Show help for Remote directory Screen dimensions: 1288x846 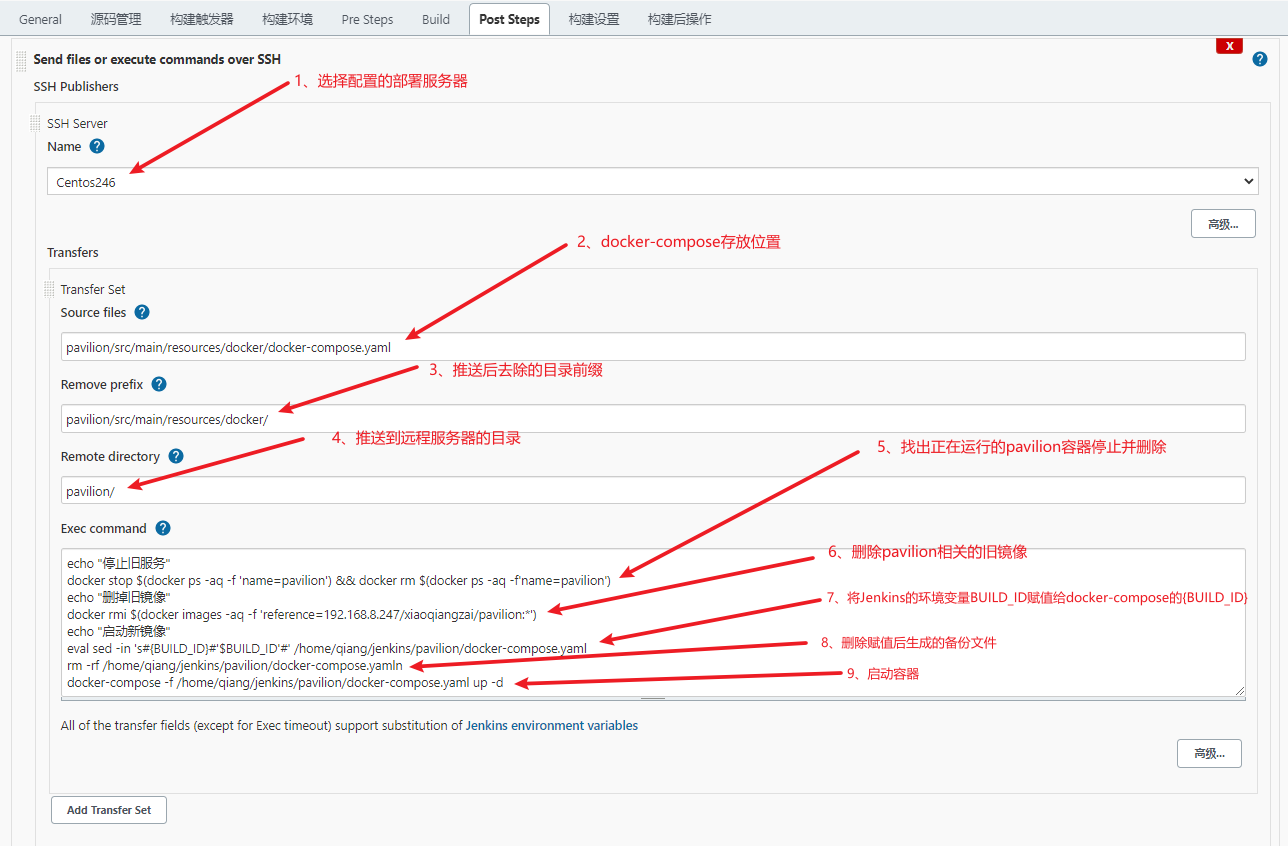[176, 456]
